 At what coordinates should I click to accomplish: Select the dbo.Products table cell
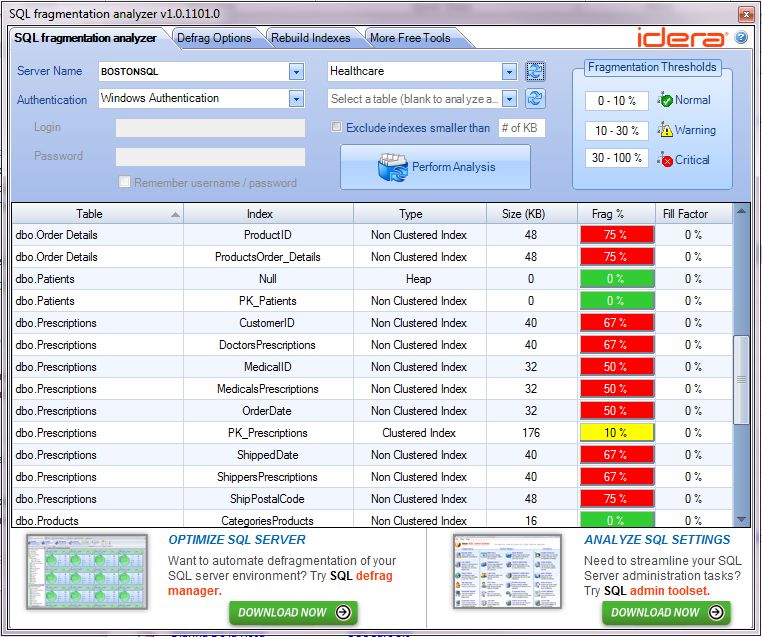click(x=97, y=520)
